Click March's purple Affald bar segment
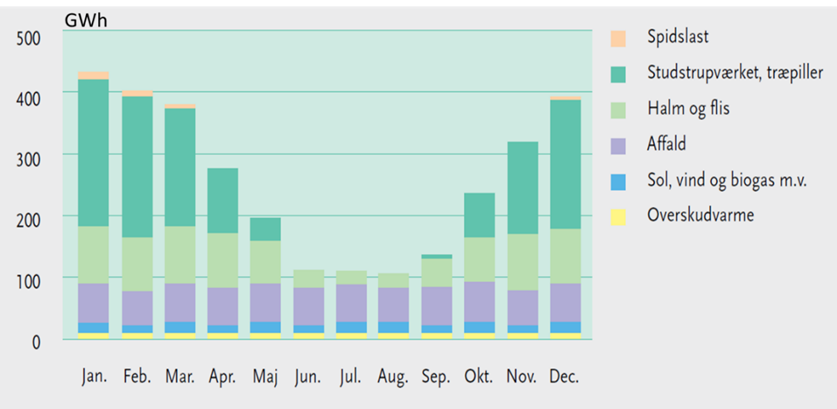The width and height of the screenshot is (837, 409). tap(180, 303)
